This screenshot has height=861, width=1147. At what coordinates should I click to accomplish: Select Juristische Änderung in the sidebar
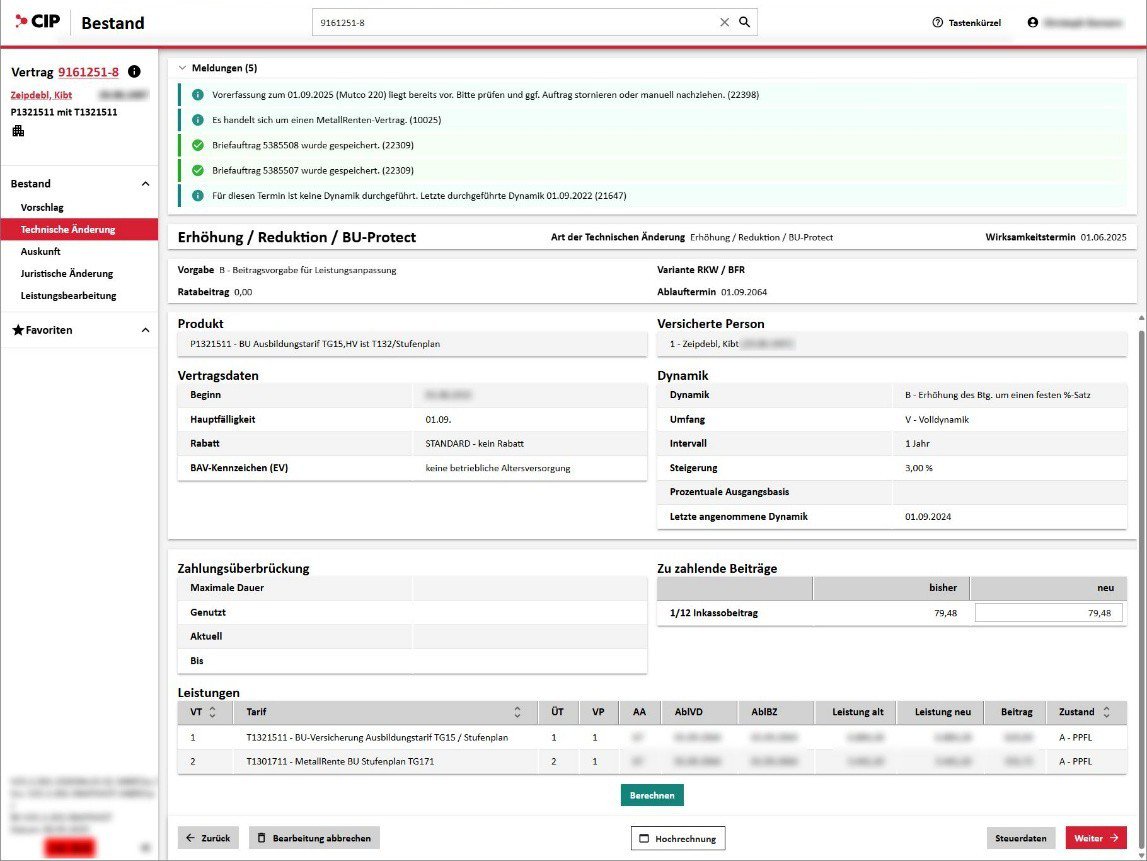coord(66,273)
